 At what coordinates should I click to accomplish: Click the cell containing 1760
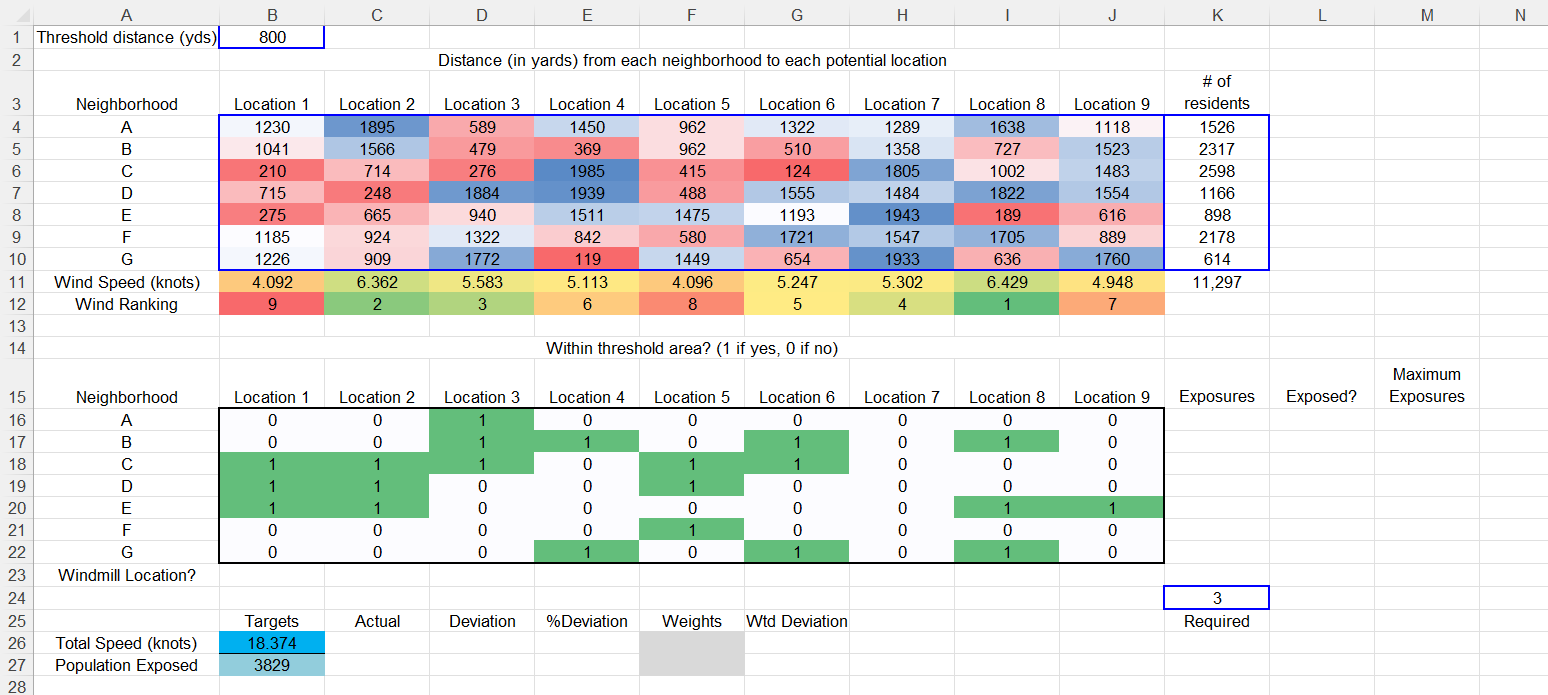point(1112,259)
